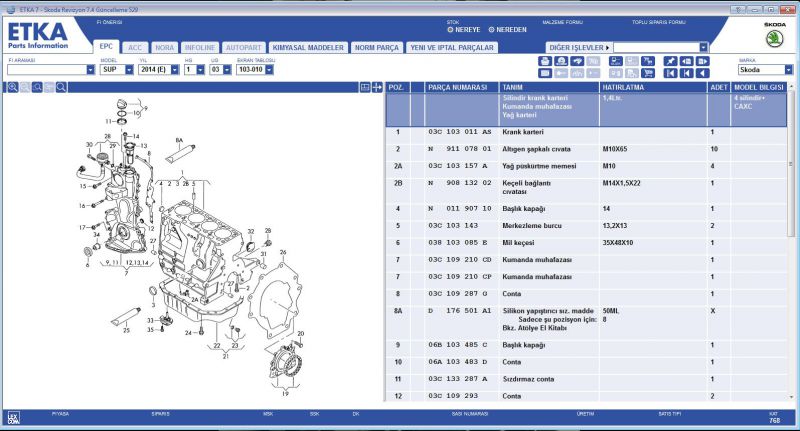The height and width of the screenshot is (431, 800).
Task: Open the FI ARAMASI dropdown arrow
Action: (x=91, y=69)
